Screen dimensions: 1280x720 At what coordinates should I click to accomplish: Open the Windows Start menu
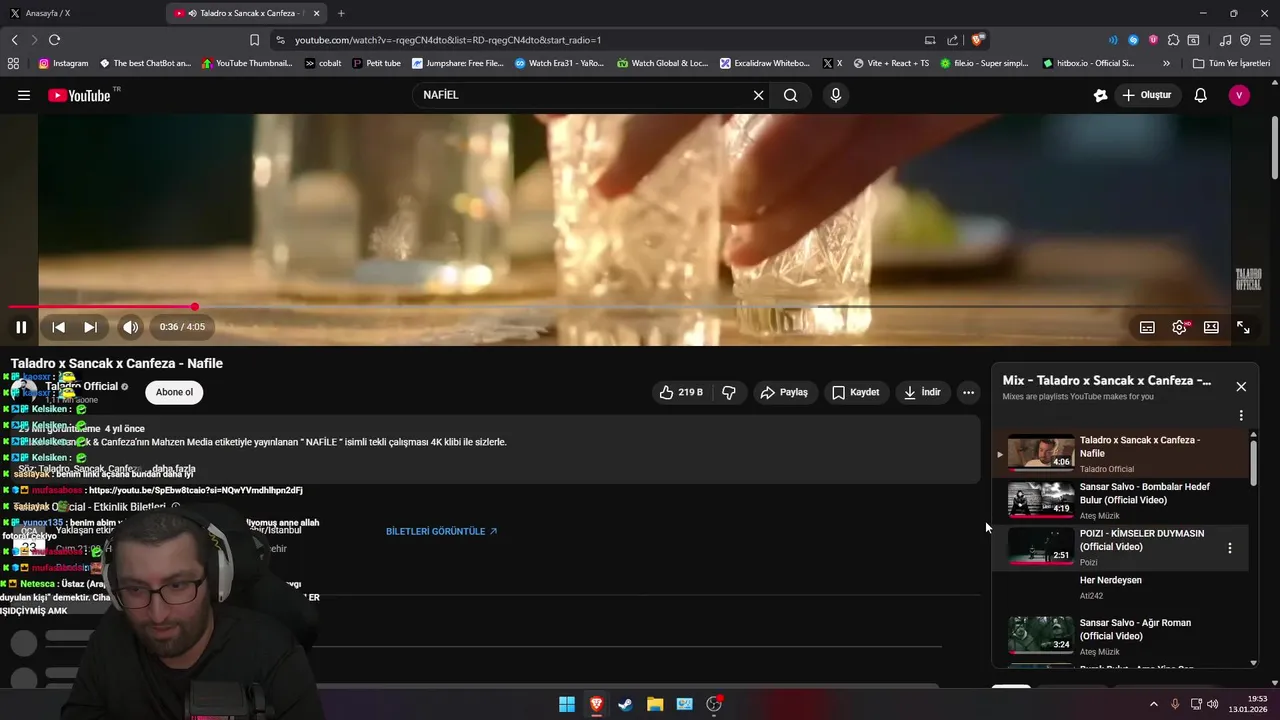coord(567,704)
